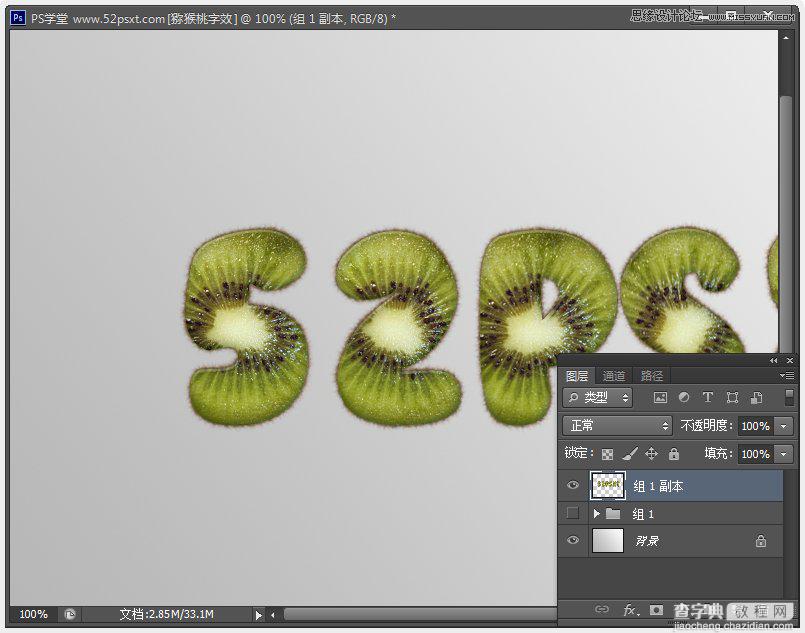
Task: Open the 不透明度 opacity slider arrow
Action: pos(783,426)
